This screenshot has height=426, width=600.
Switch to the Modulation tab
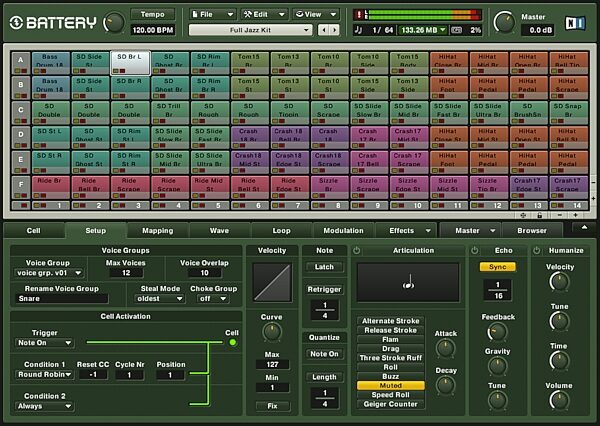343,230
